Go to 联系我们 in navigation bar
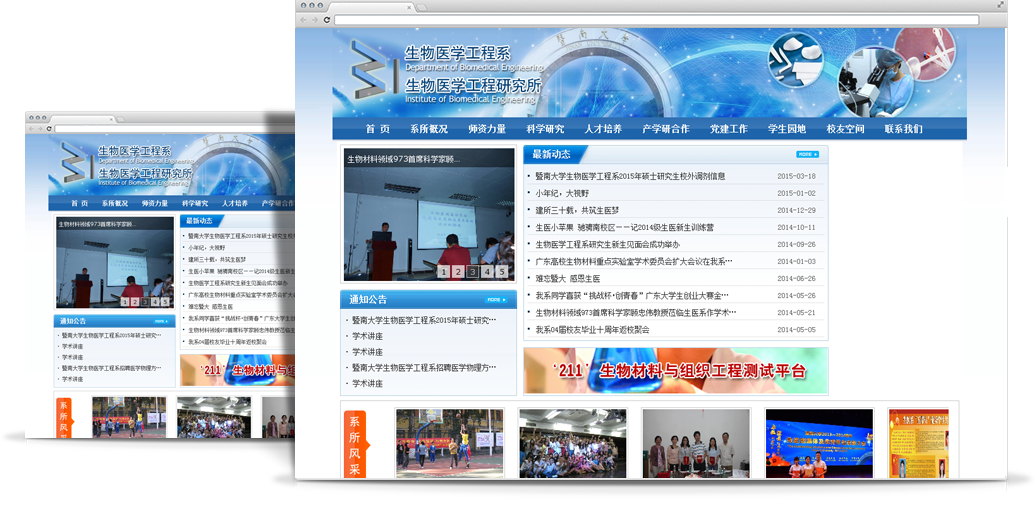This screenshot has height=510, width=1035. [903, 129]
